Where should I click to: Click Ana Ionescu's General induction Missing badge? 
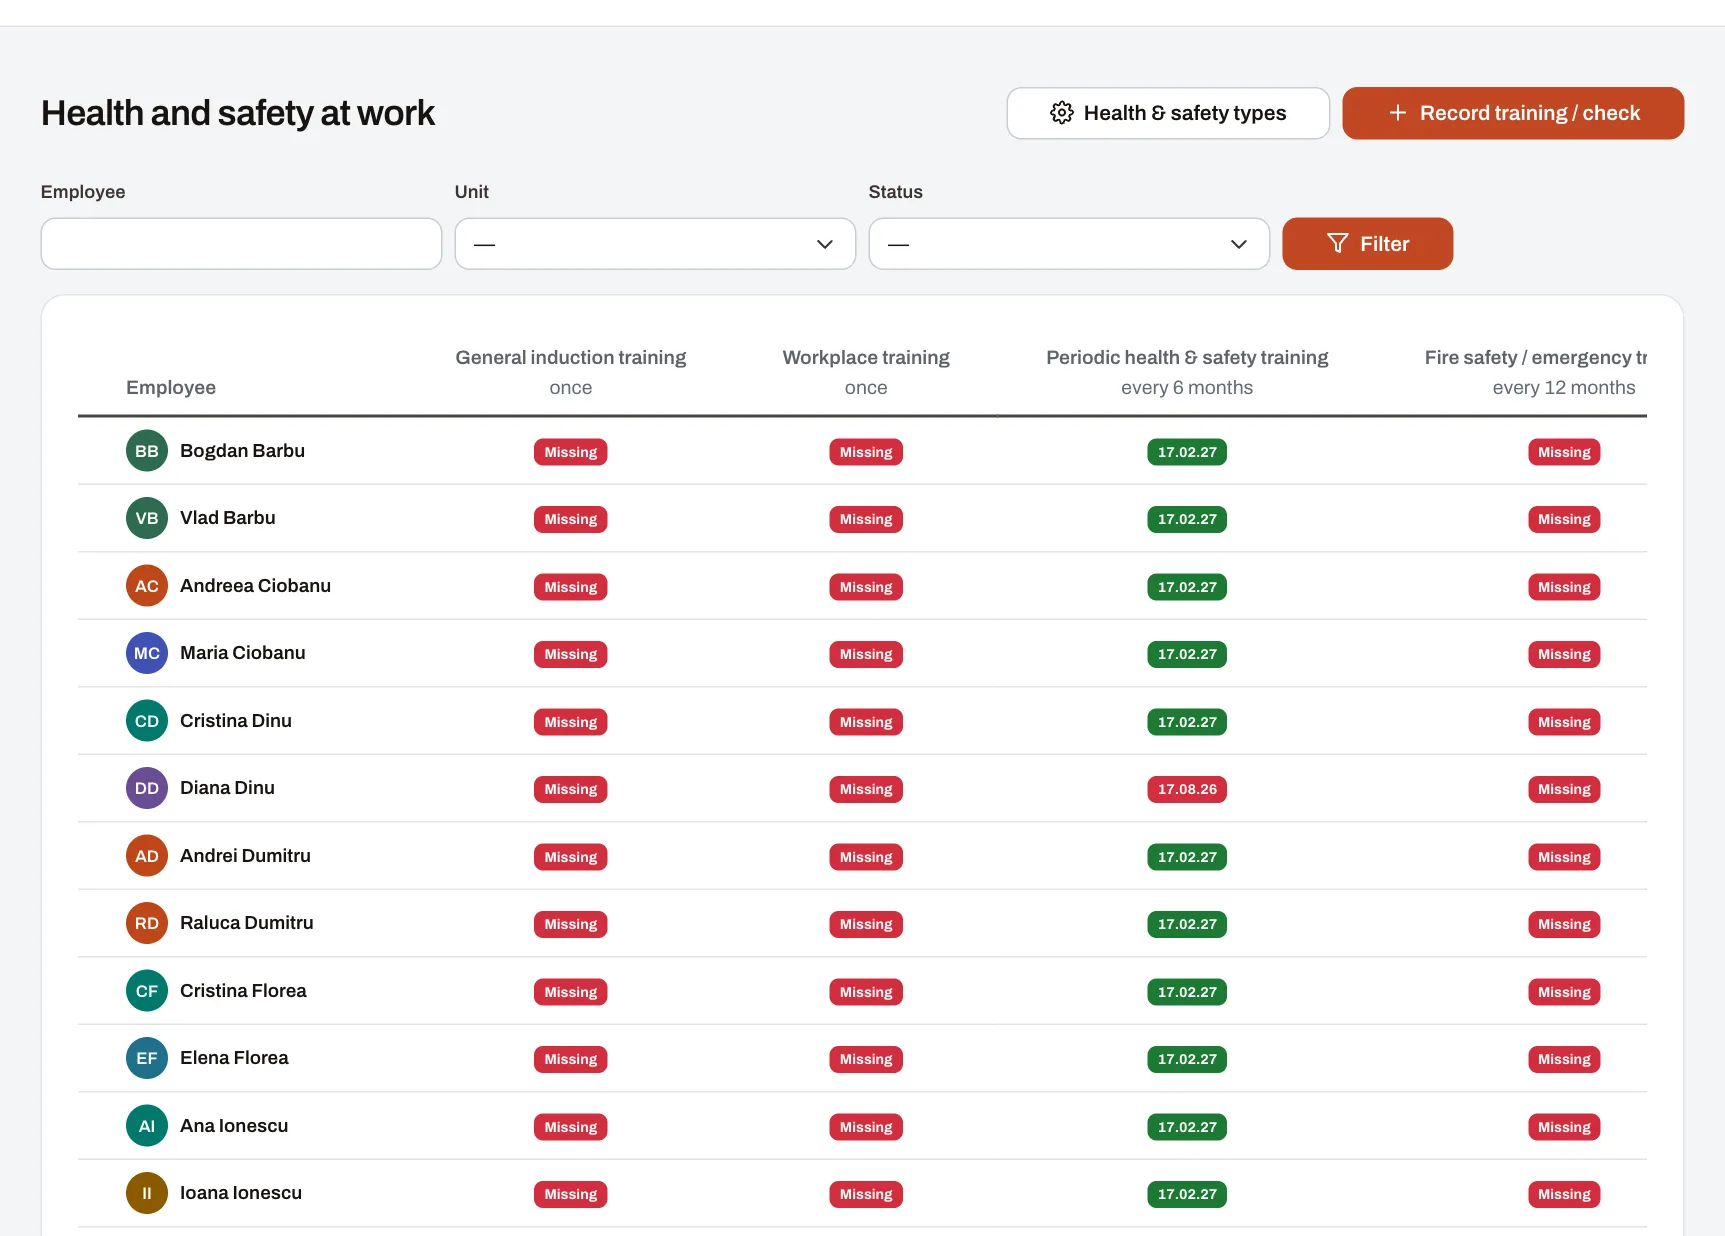tap(571, 1127)
